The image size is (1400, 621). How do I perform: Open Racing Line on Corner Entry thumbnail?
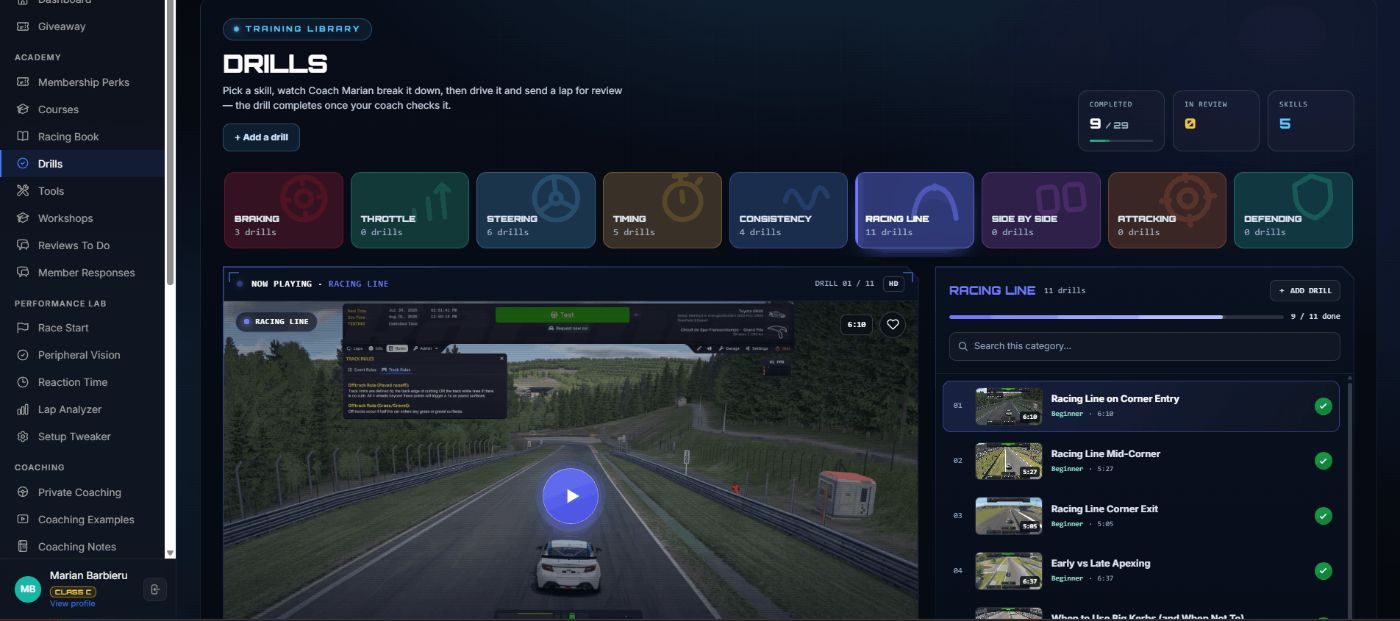coord(1008,406)
